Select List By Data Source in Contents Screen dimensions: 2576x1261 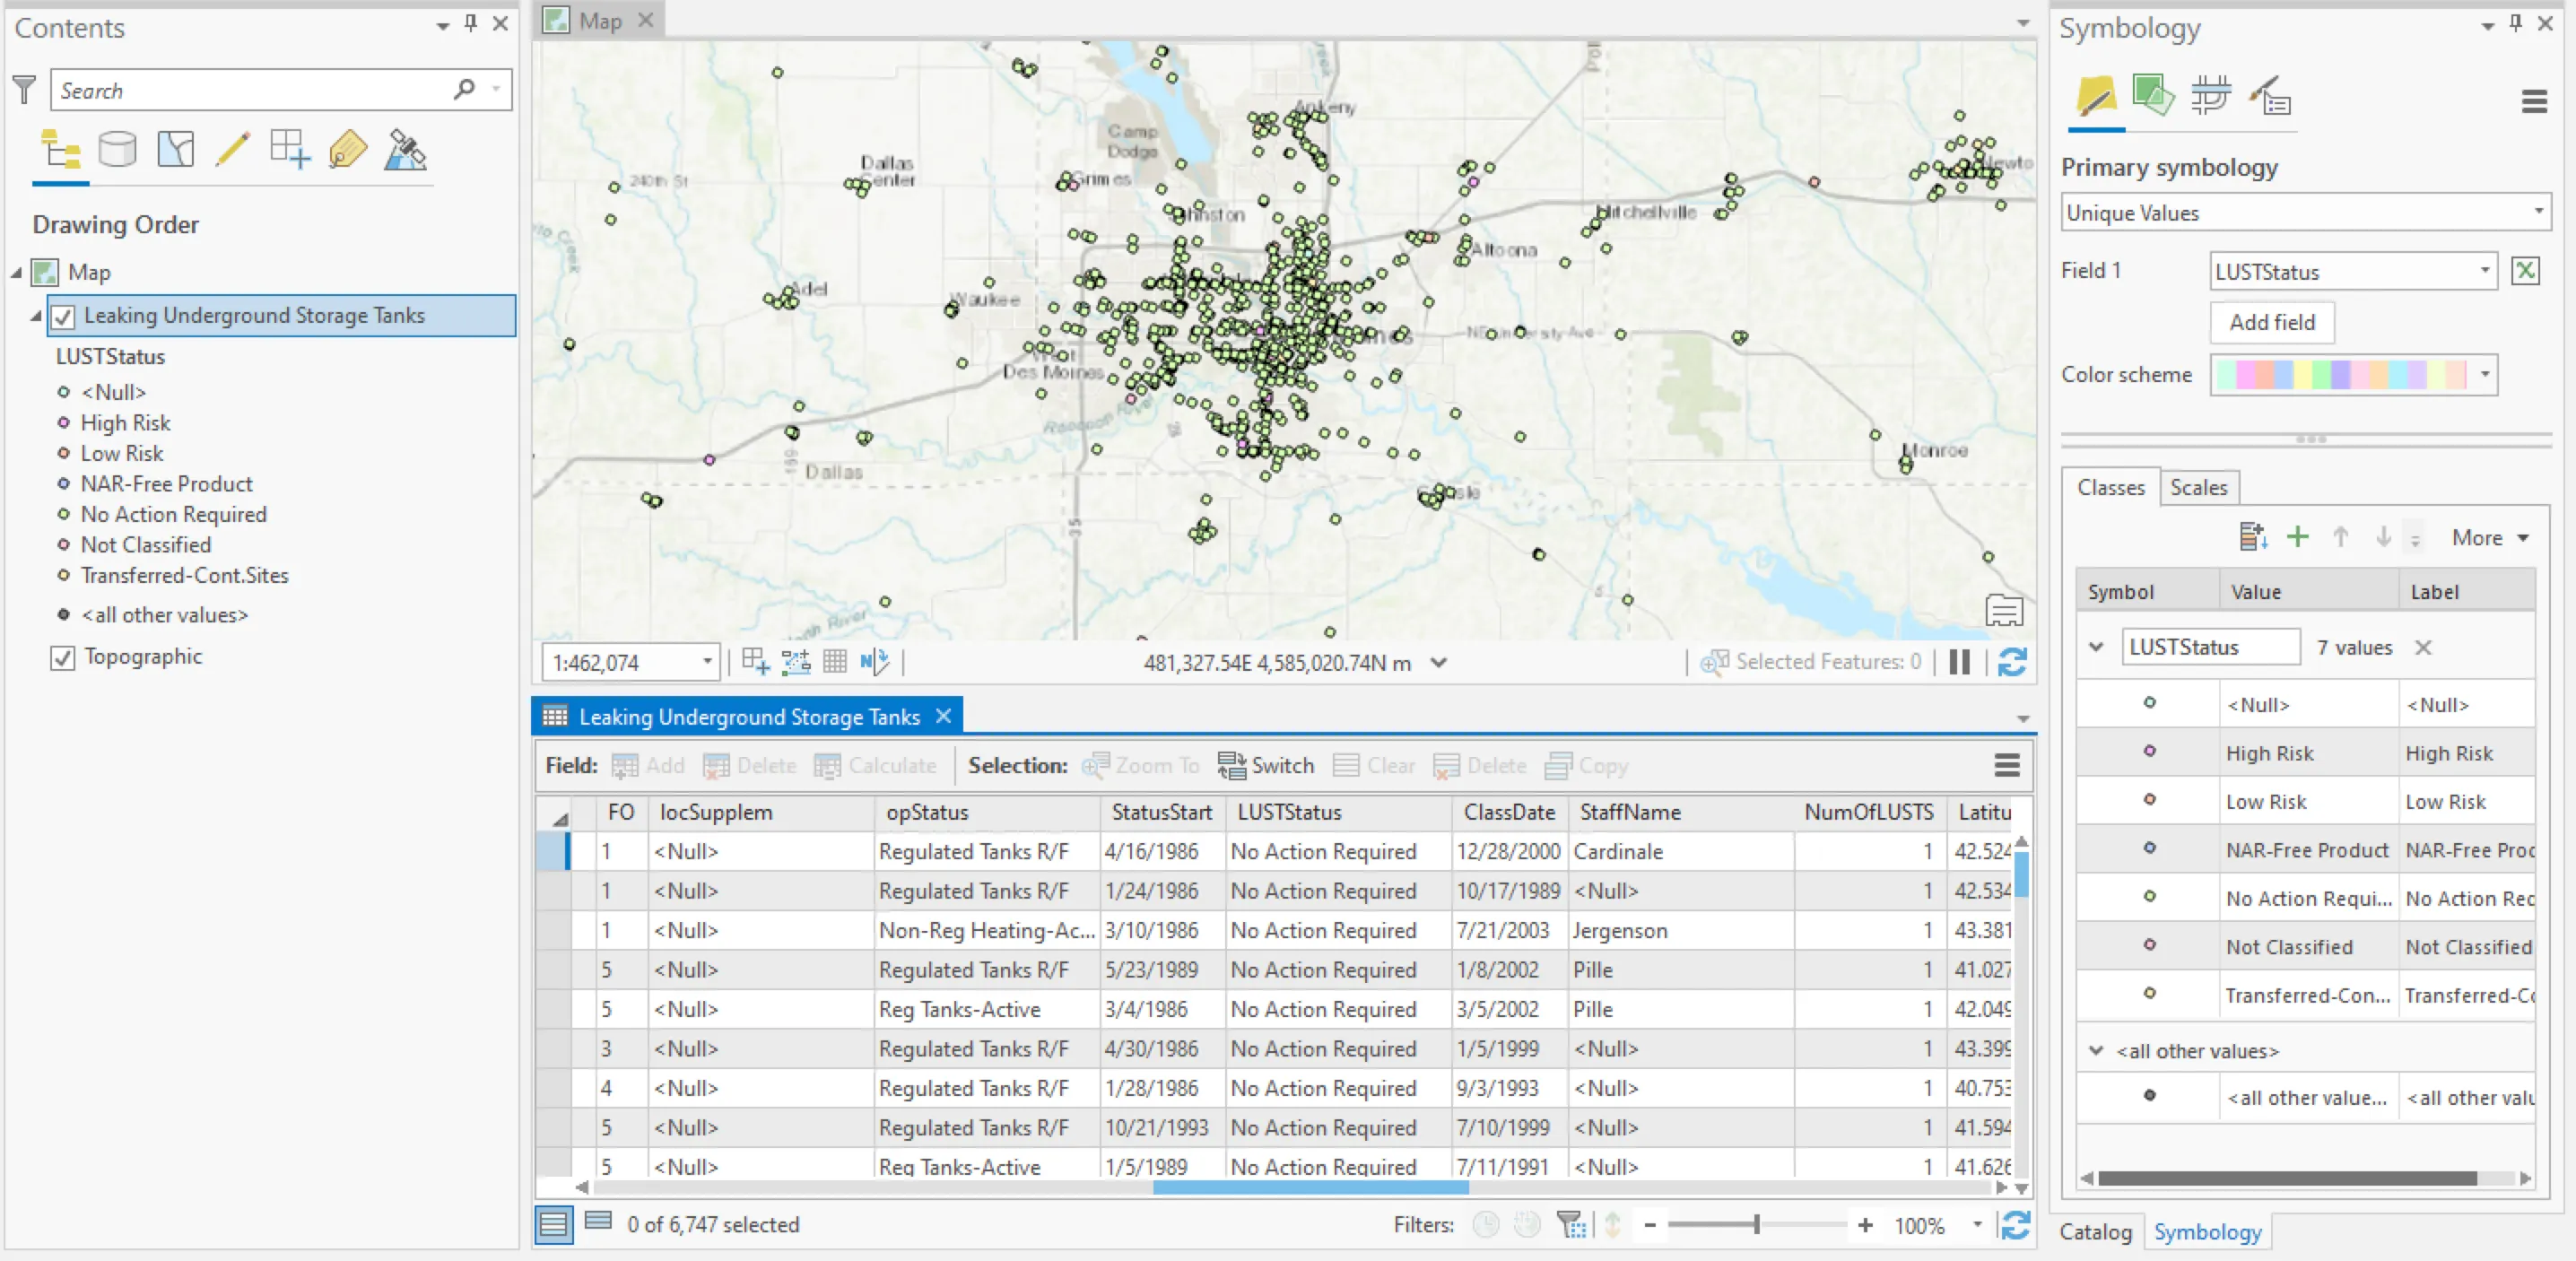[117, 150]
